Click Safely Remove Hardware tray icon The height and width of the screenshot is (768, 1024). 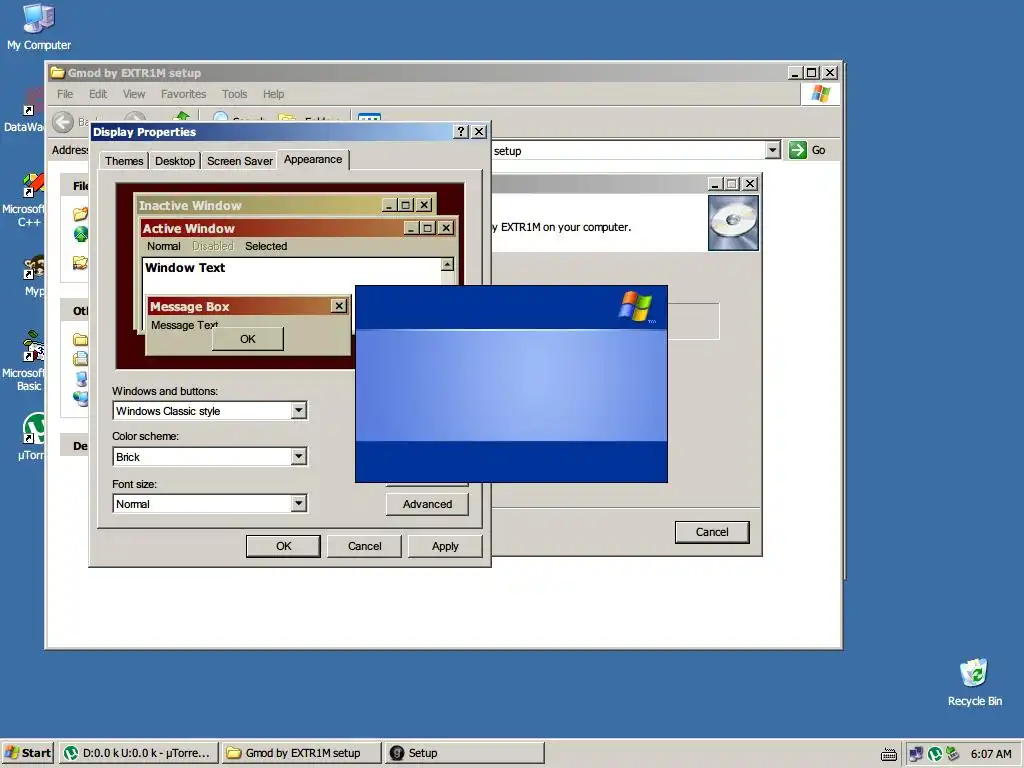pos(952,754)
